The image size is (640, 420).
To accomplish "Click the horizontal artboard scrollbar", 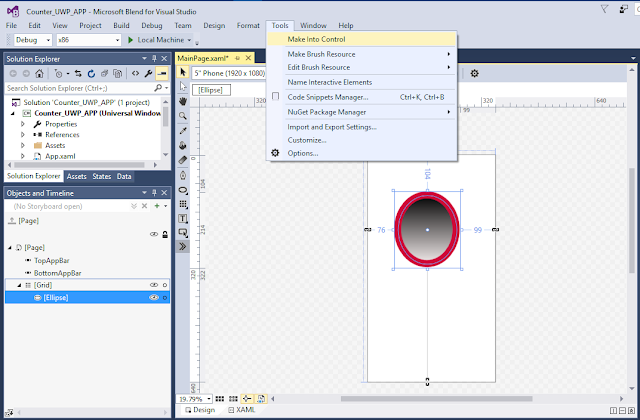I will pyautogui.click(x=437, y=399).
